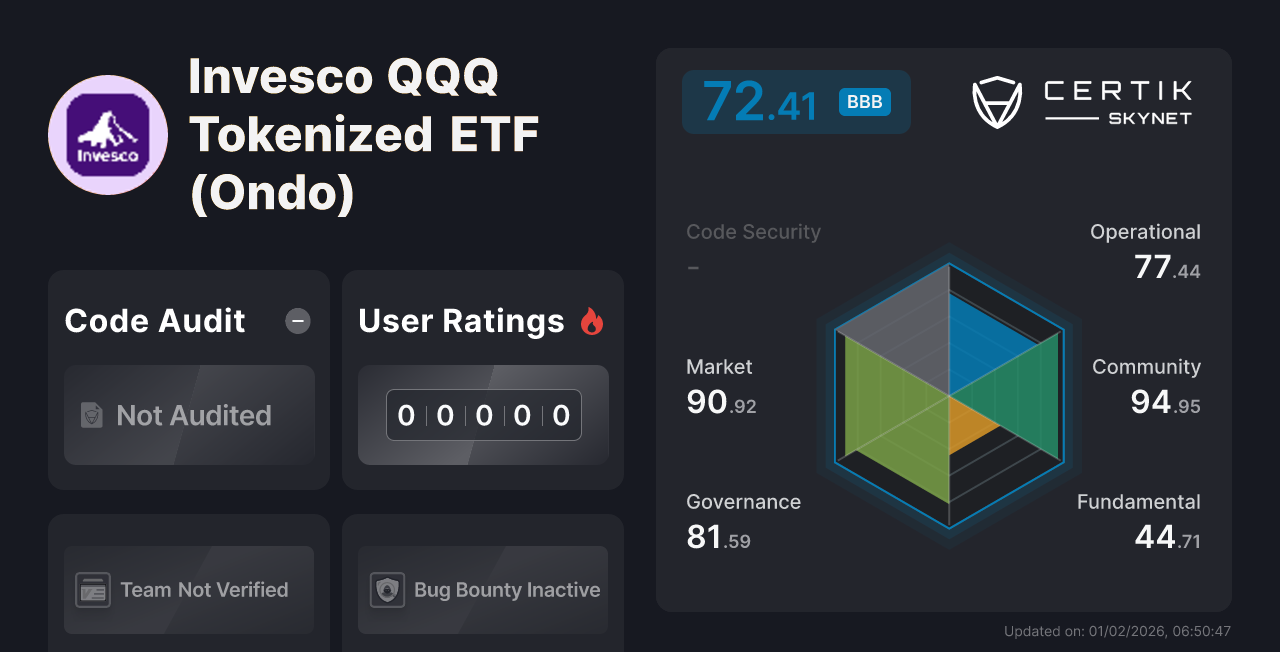Collapse the Code Audit card using the minus control
The image size is (1280, 652).
pyautogui.click(x=297, y=321)
